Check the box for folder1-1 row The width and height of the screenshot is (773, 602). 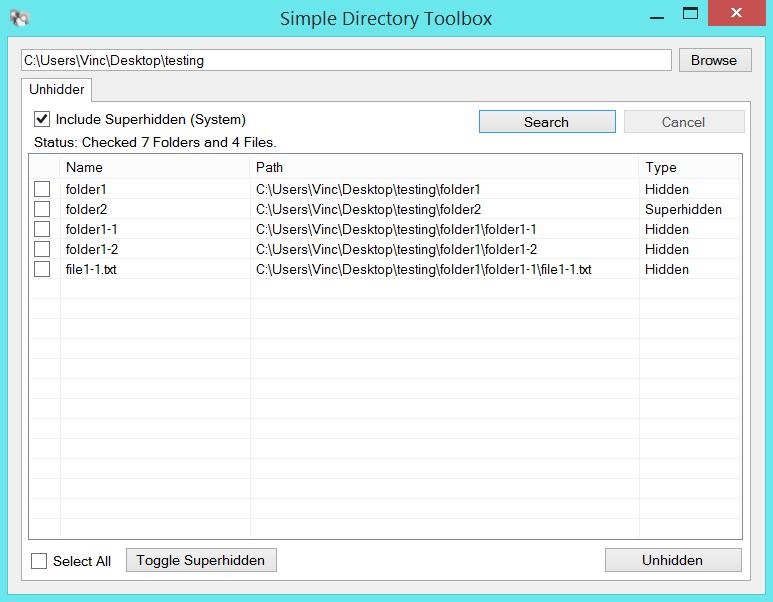(x=42, y=229)
